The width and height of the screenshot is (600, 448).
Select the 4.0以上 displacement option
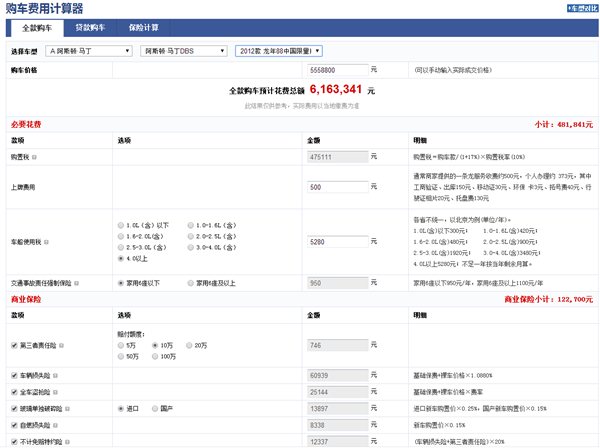[121, 259]
